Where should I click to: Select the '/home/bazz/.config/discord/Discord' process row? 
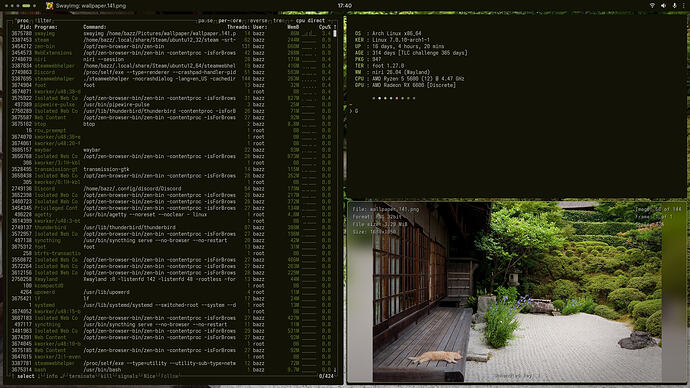pos(171,189)
